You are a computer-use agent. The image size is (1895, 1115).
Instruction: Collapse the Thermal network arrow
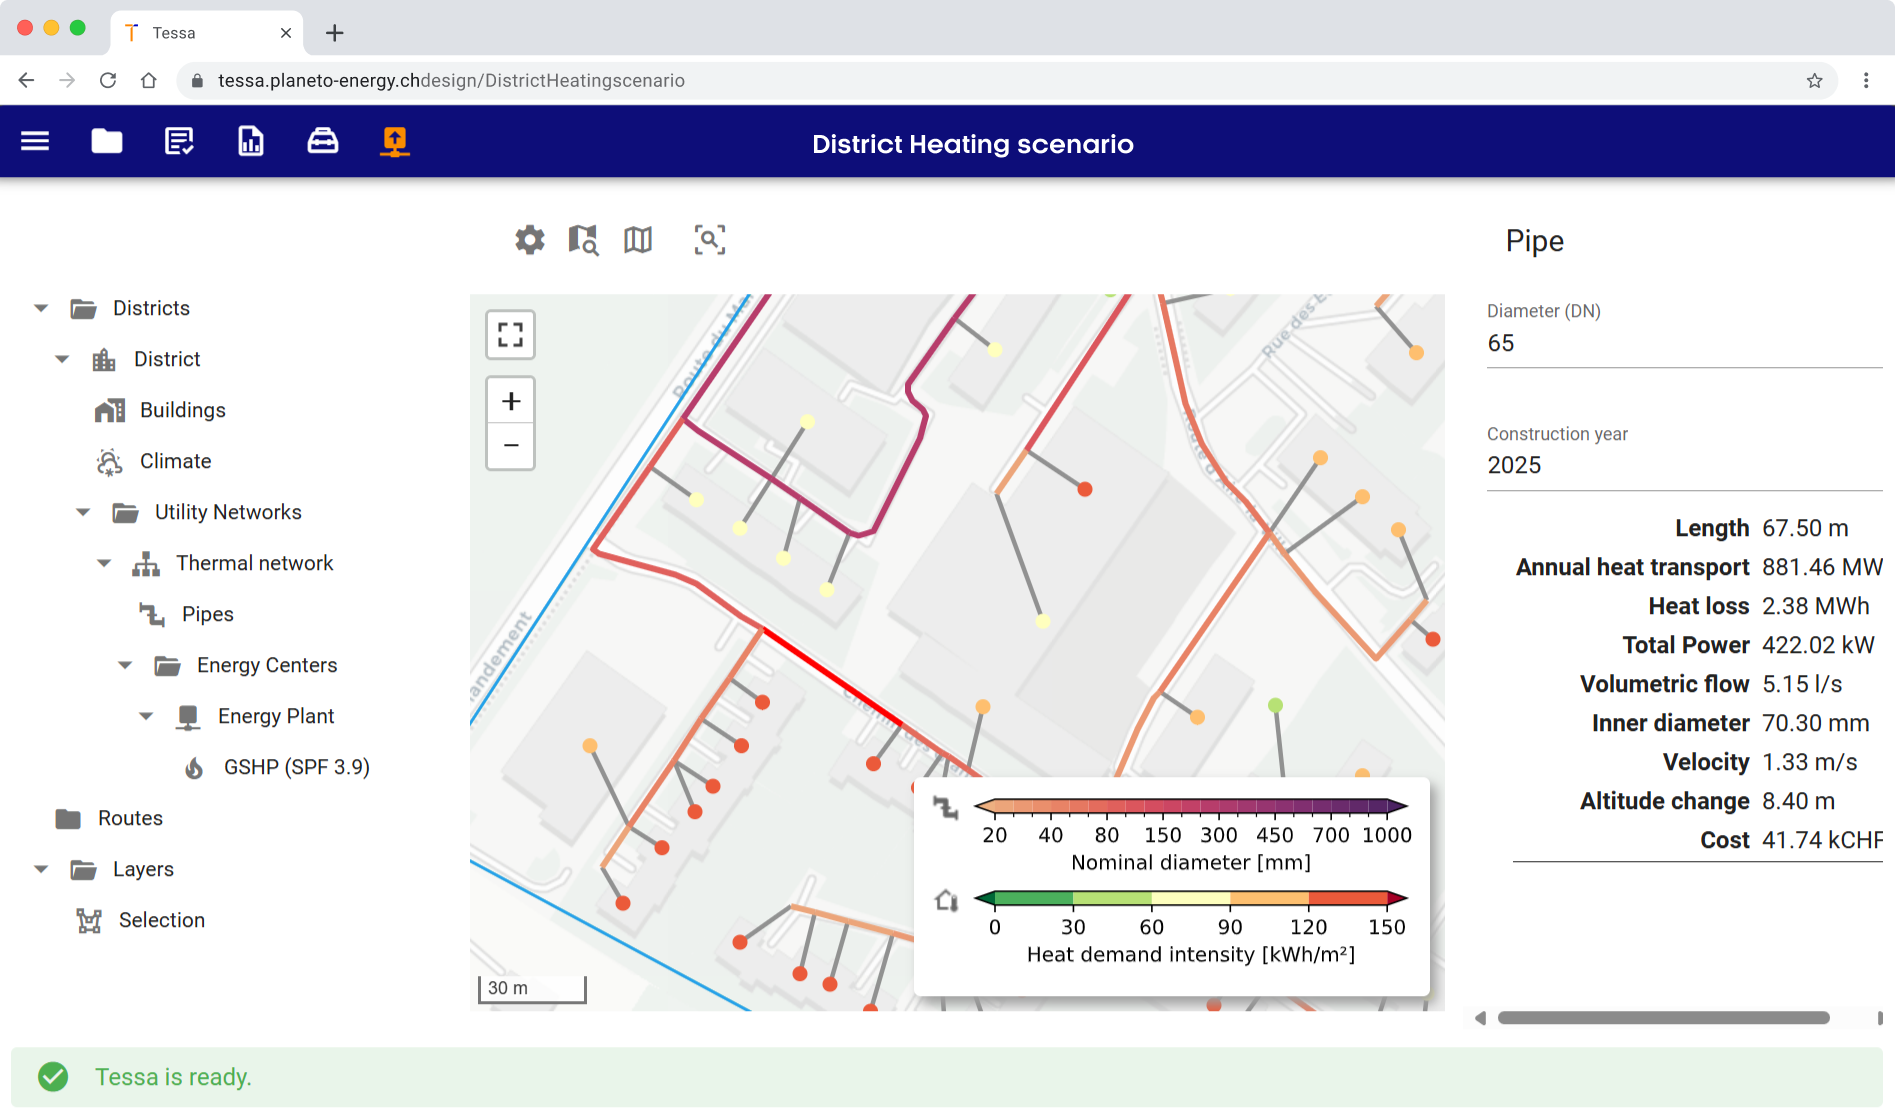[x=104, y=563]
